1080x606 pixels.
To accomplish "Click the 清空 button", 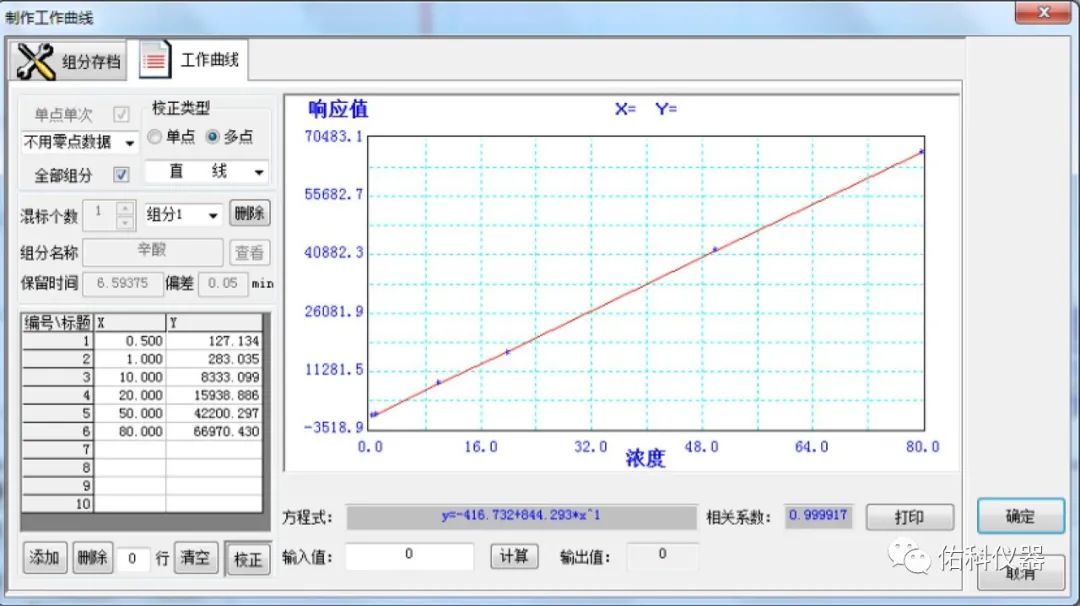I will click(x=196, y=558).
